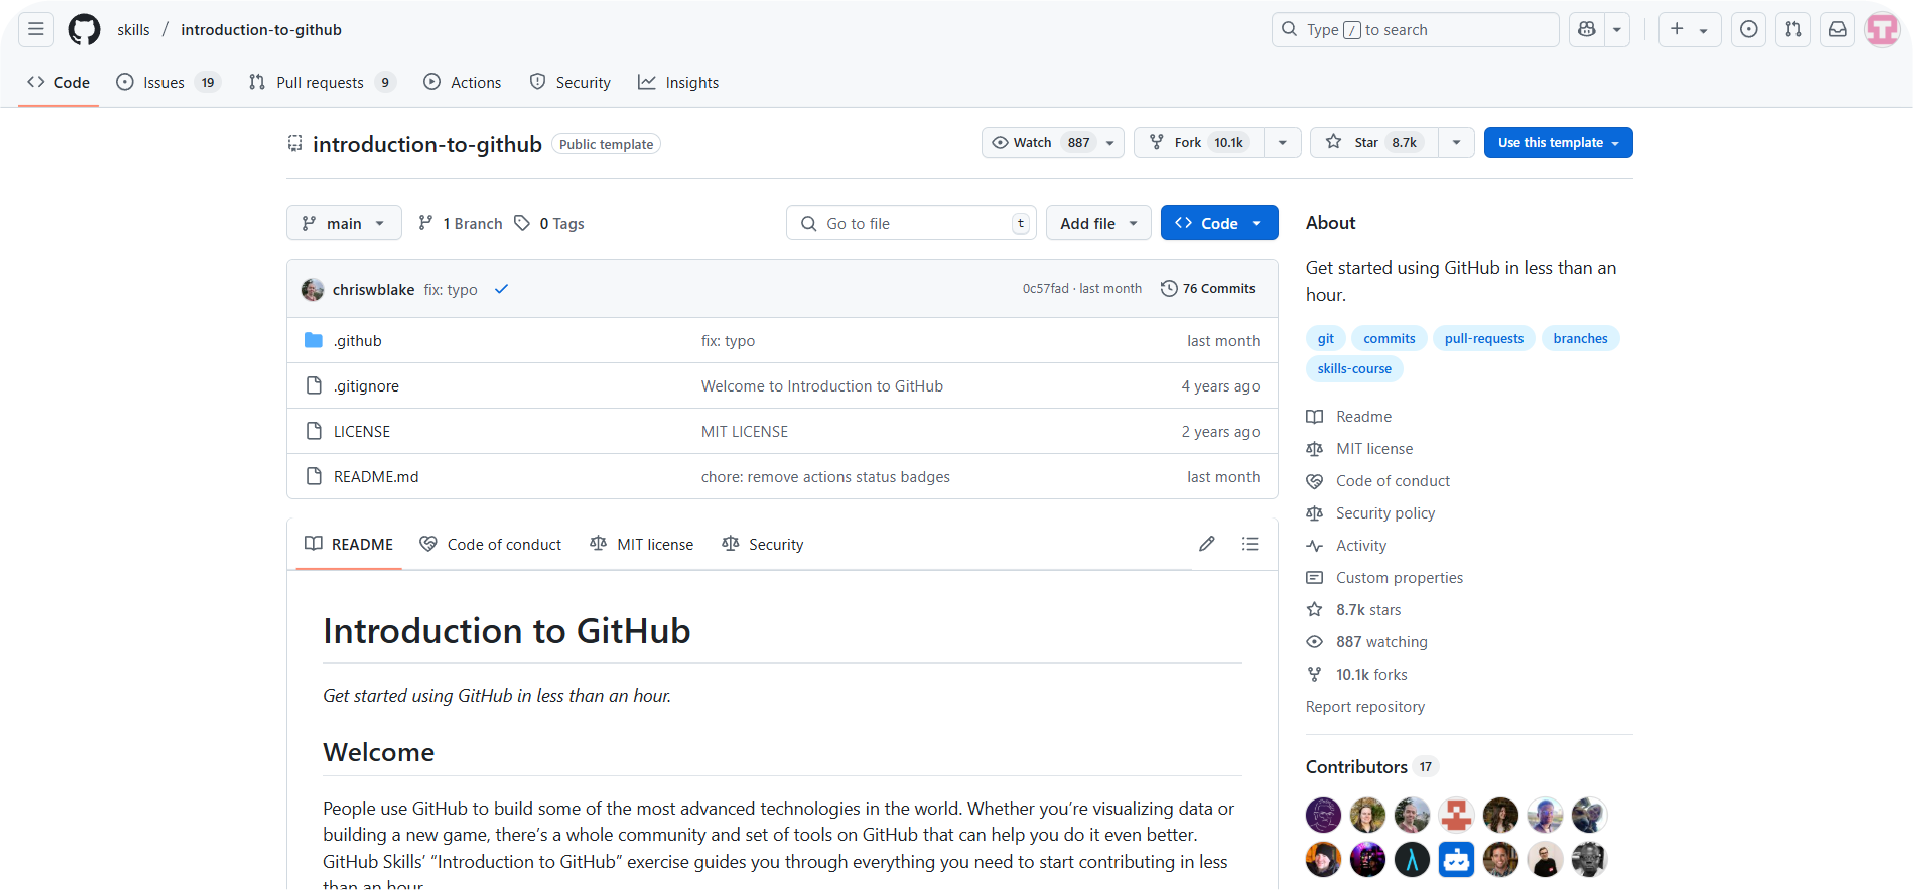Image resolution: width=1913 pixels, height=890 pixels.
Task: Open LICENSE file
Action: tap(362, 431)
